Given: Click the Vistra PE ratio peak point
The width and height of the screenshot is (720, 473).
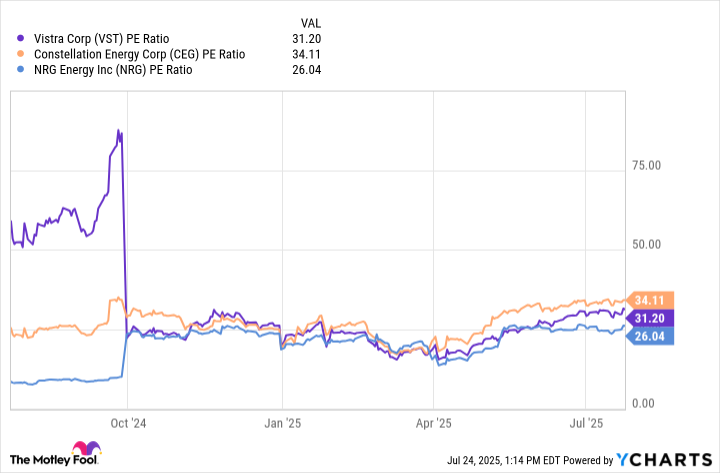Looking at the screenshot, I should 118,130.
